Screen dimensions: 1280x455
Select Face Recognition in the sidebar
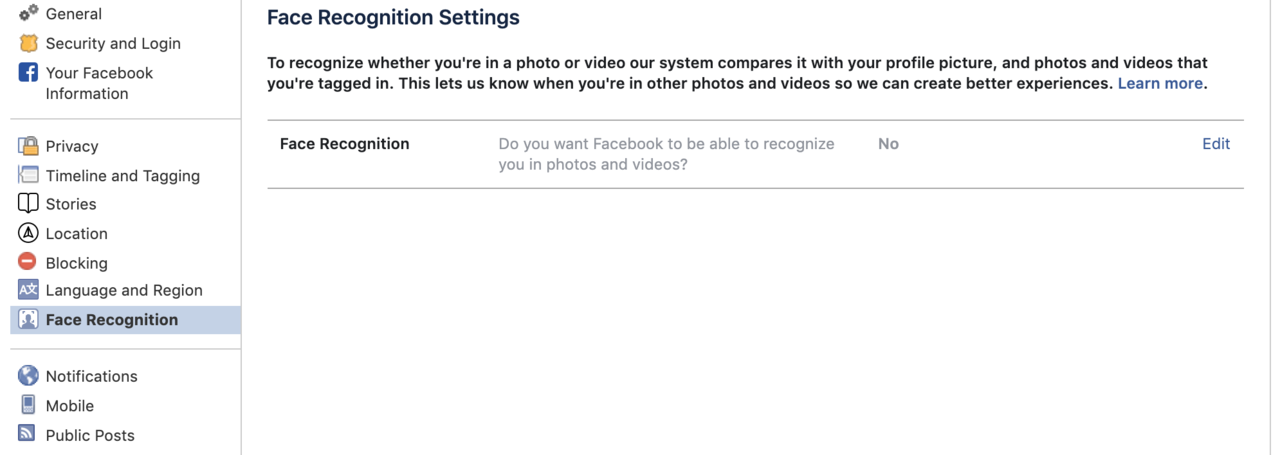coord(126,320)
